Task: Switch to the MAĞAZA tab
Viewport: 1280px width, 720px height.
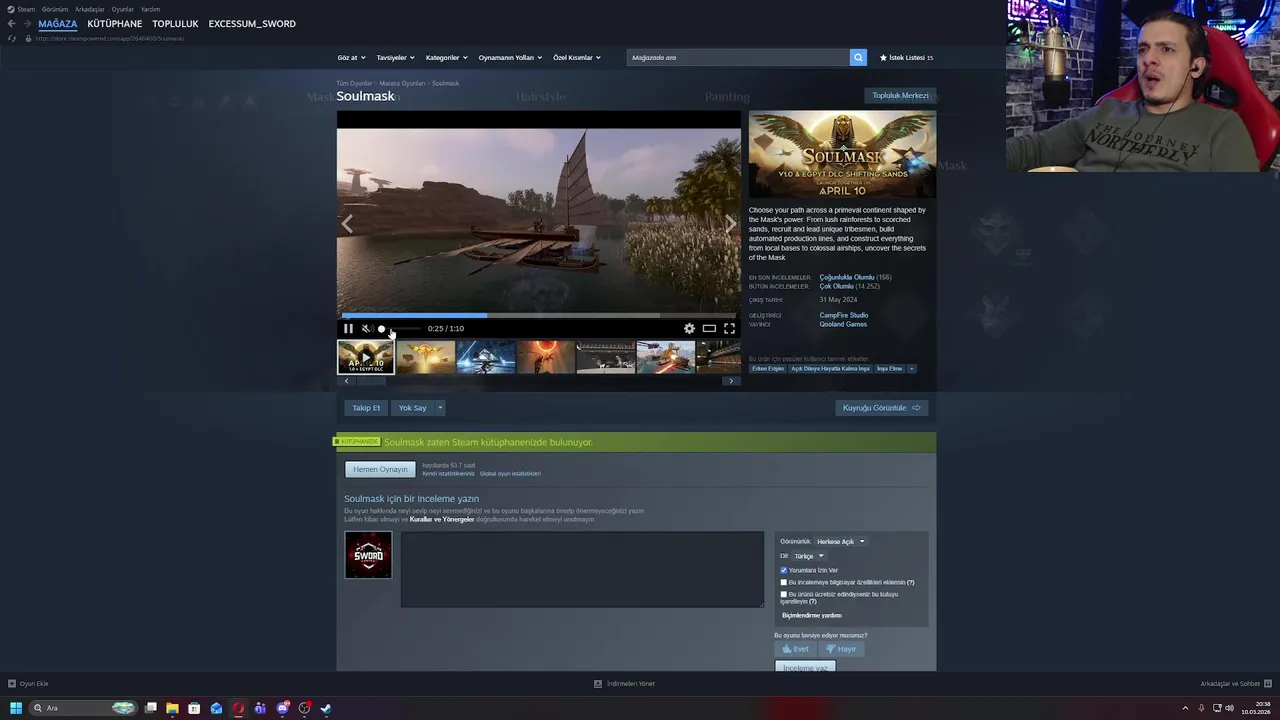Action: click(x=58, y=24)
